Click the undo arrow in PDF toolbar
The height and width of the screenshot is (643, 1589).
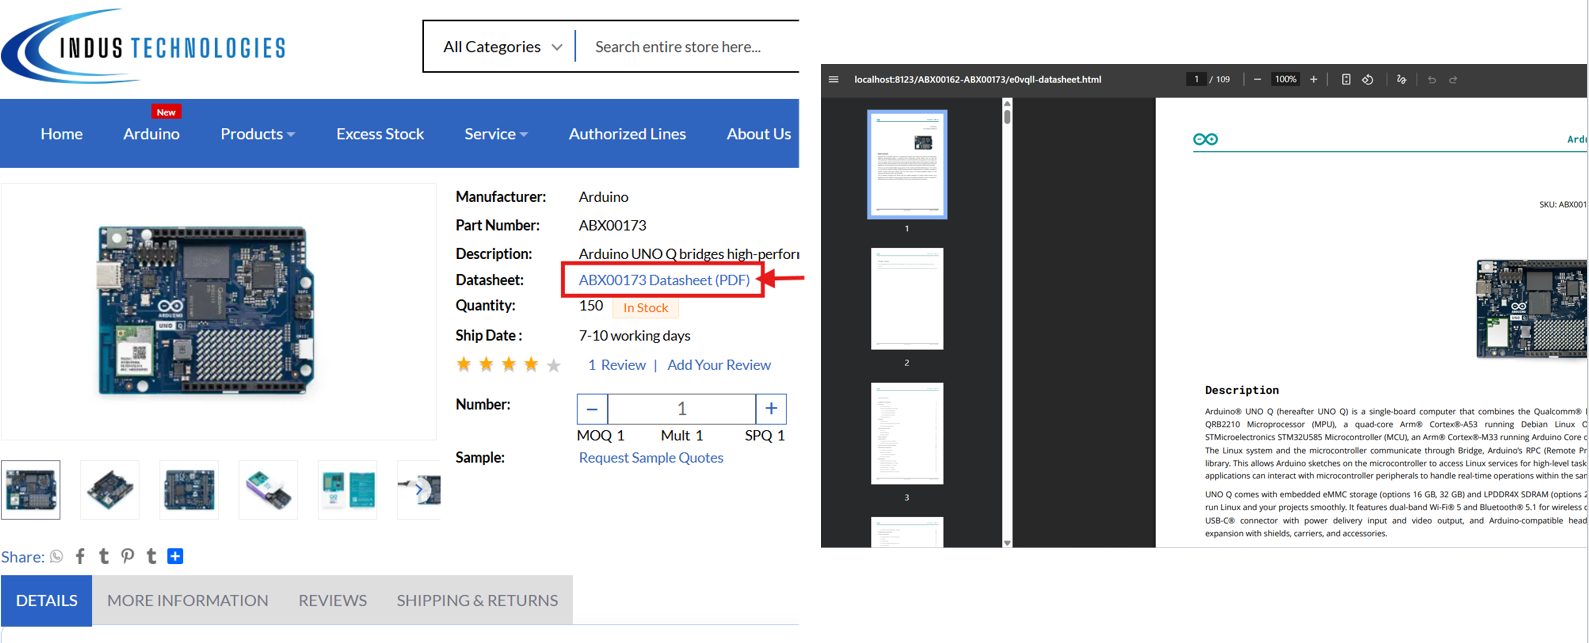pos(1432,79)
